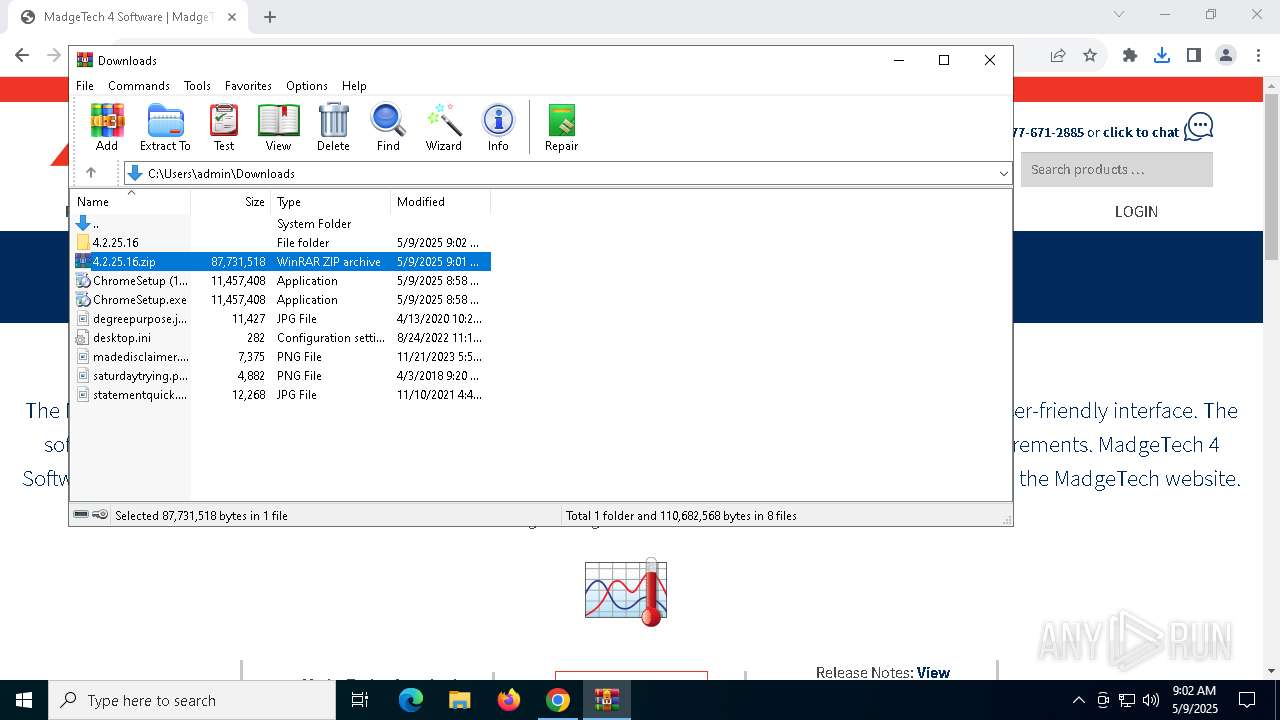Click the up one level arrow
This screenshot has height=720, width=1280.
[x=91, y=173]
